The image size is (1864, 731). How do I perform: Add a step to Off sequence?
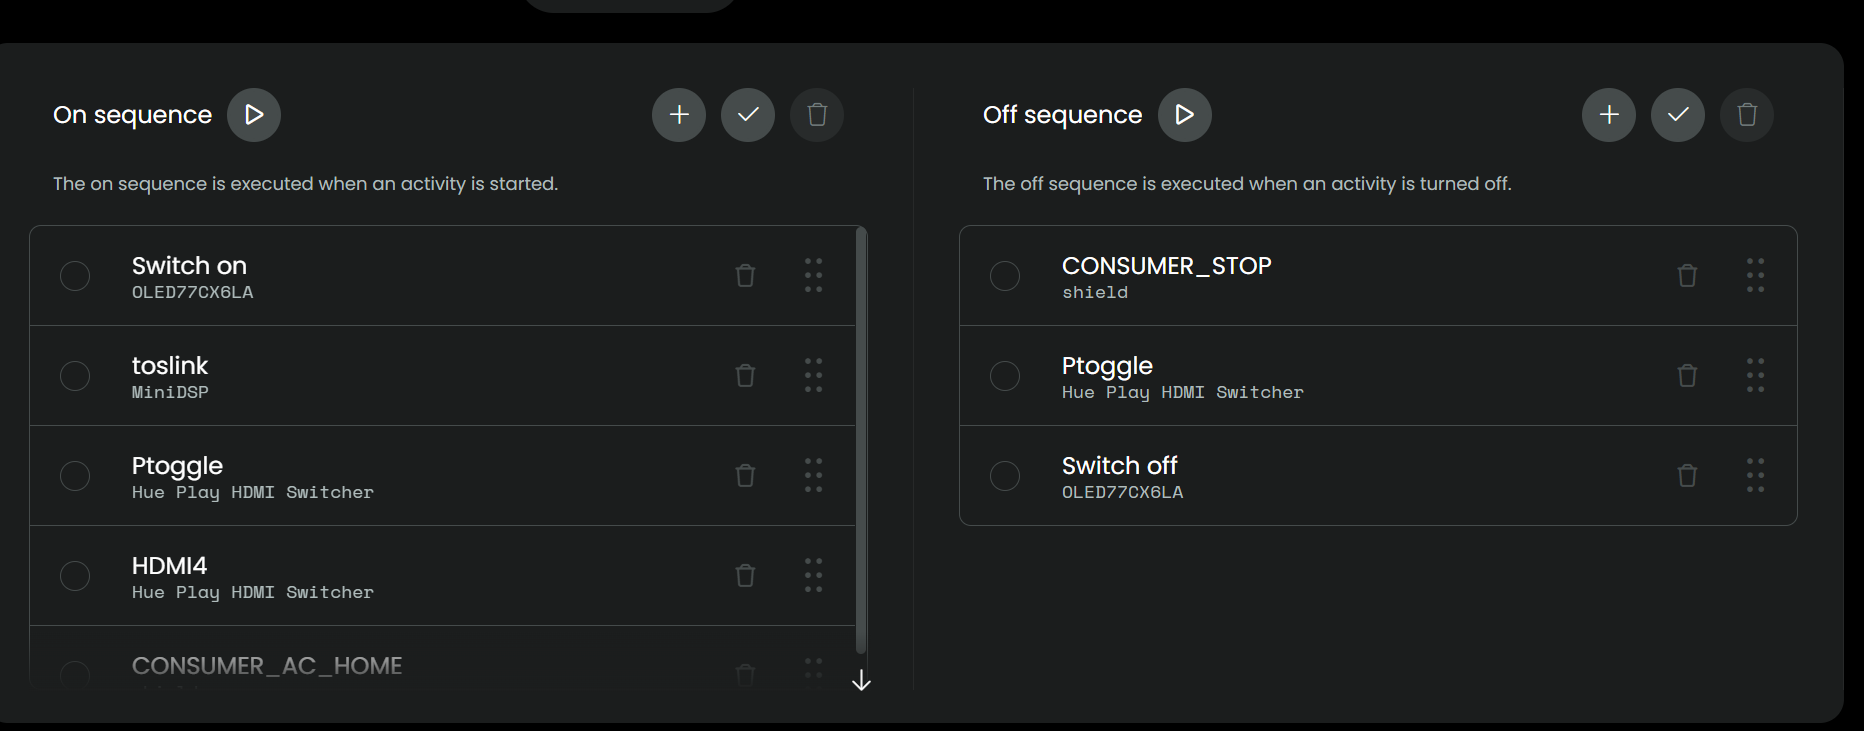tap(1609, 115)
